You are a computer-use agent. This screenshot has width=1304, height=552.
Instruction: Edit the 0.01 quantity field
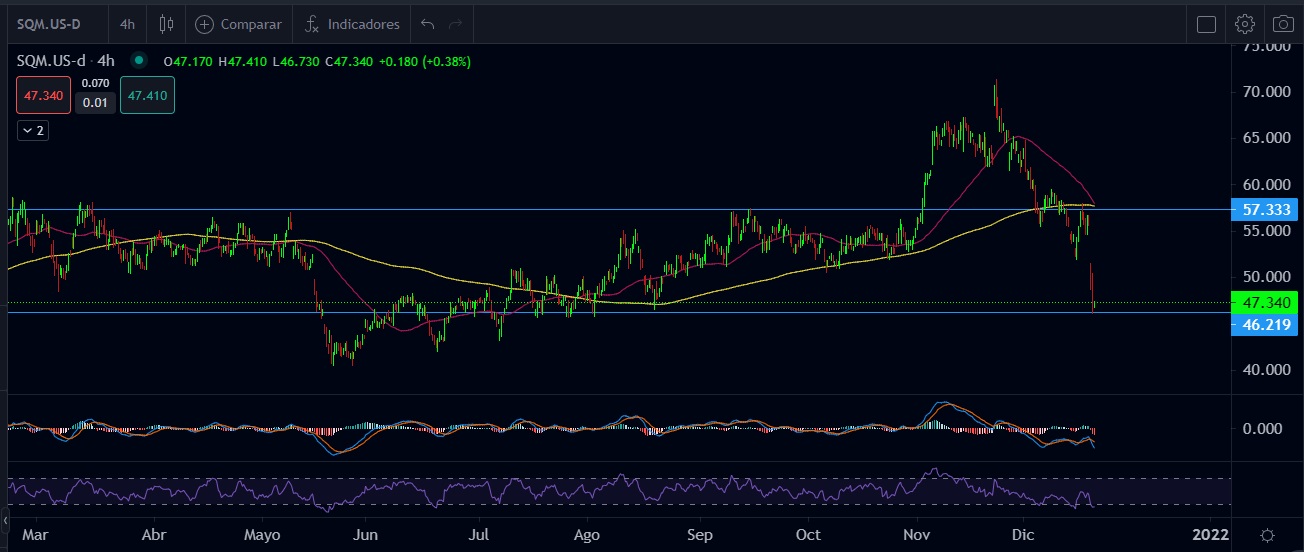point(95,102)
